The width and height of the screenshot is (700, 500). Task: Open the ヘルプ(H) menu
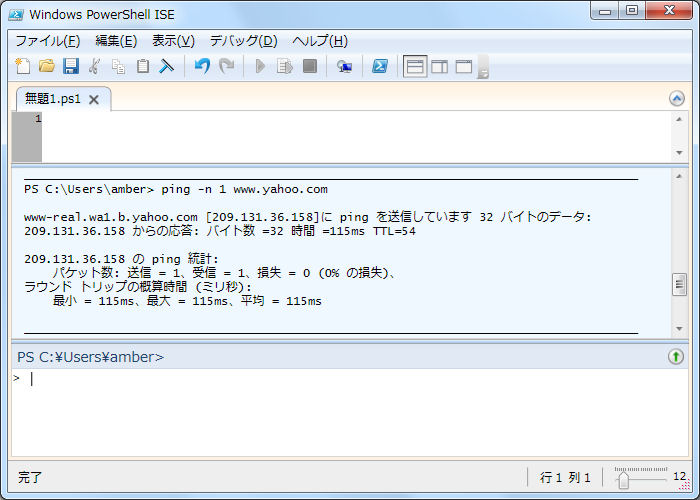[320, 41]
